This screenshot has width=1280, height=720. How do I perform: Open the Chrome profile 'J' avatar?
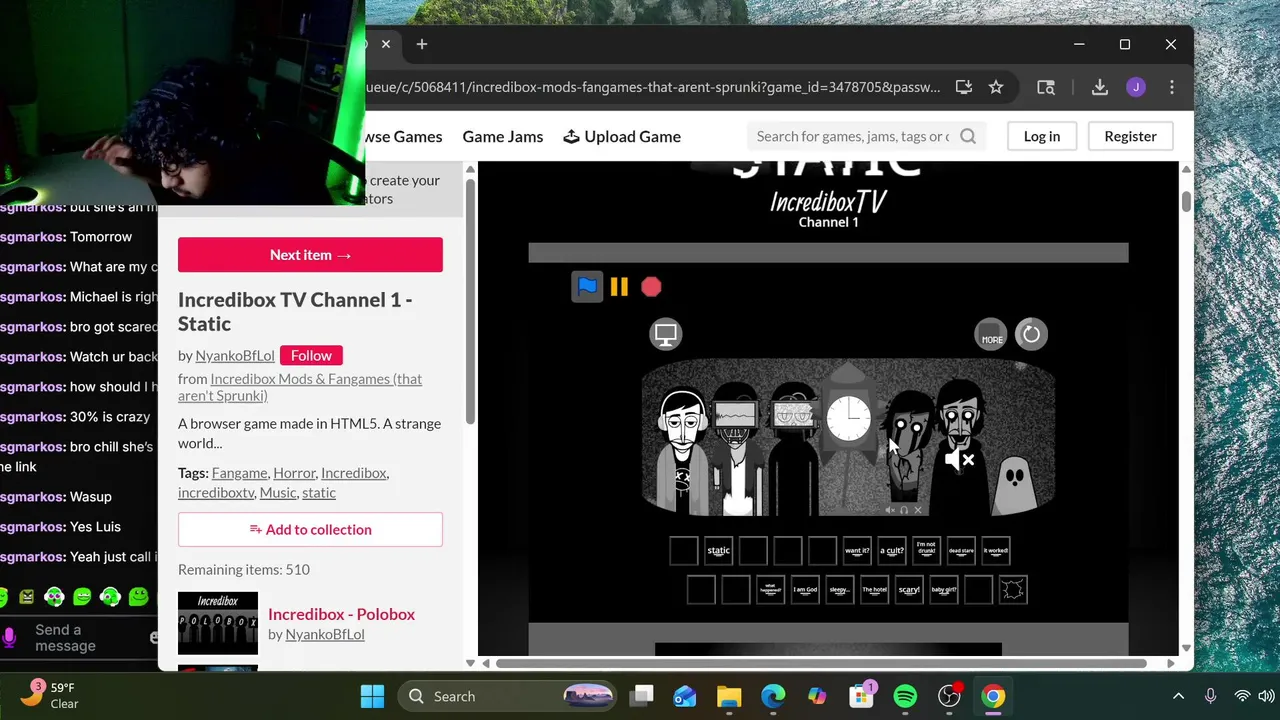pyautogui.click(x=1136, y=87)
